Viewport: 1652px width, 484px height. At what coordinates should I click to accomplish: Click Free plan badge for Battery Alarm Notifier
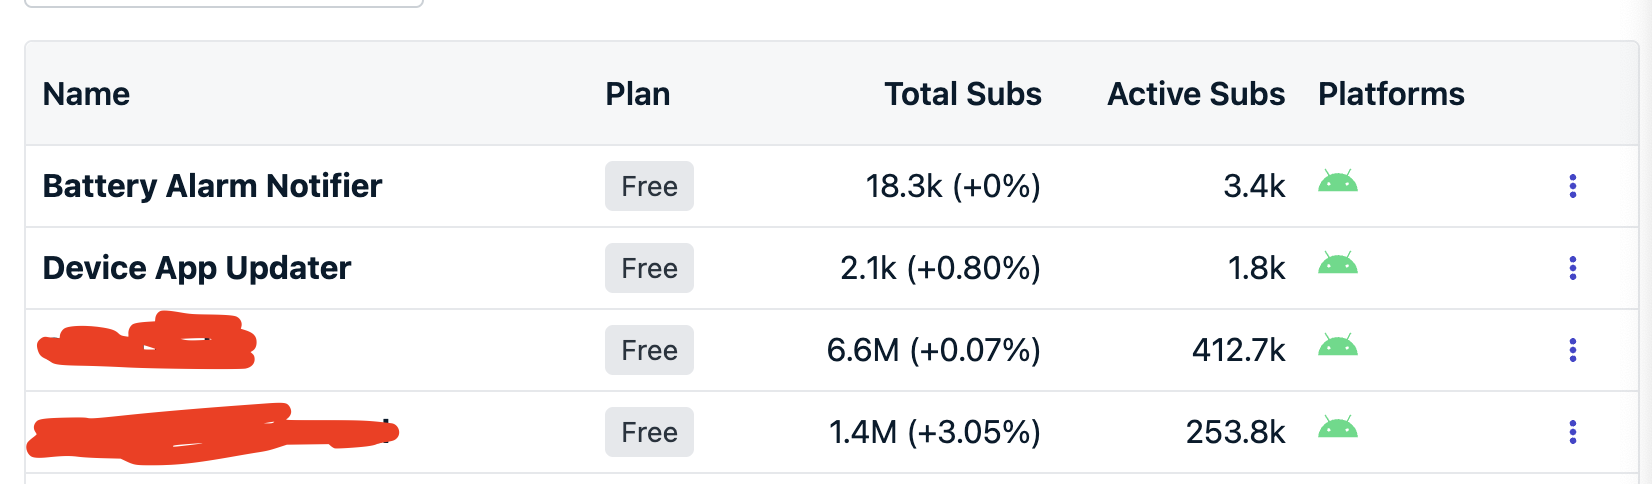[x=649, y=186]
